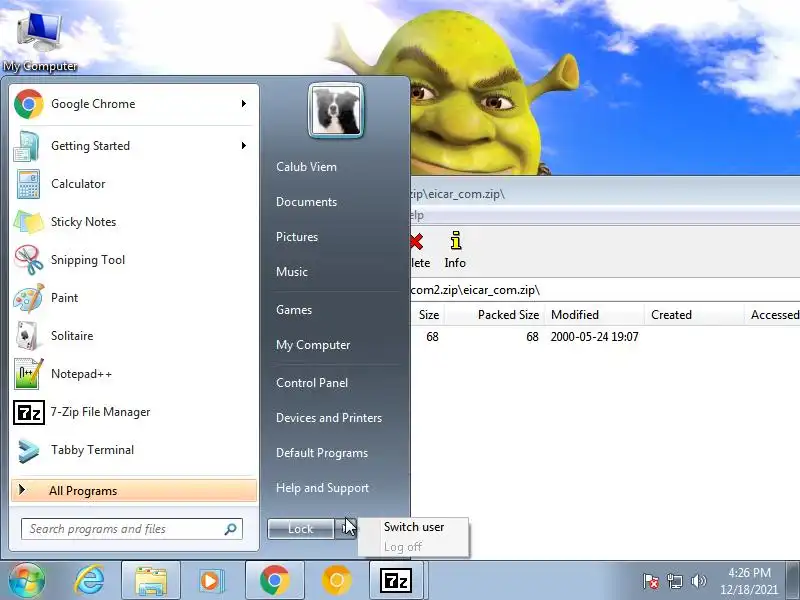Launch Getting Started from Start menu

[x=133, y=146]
